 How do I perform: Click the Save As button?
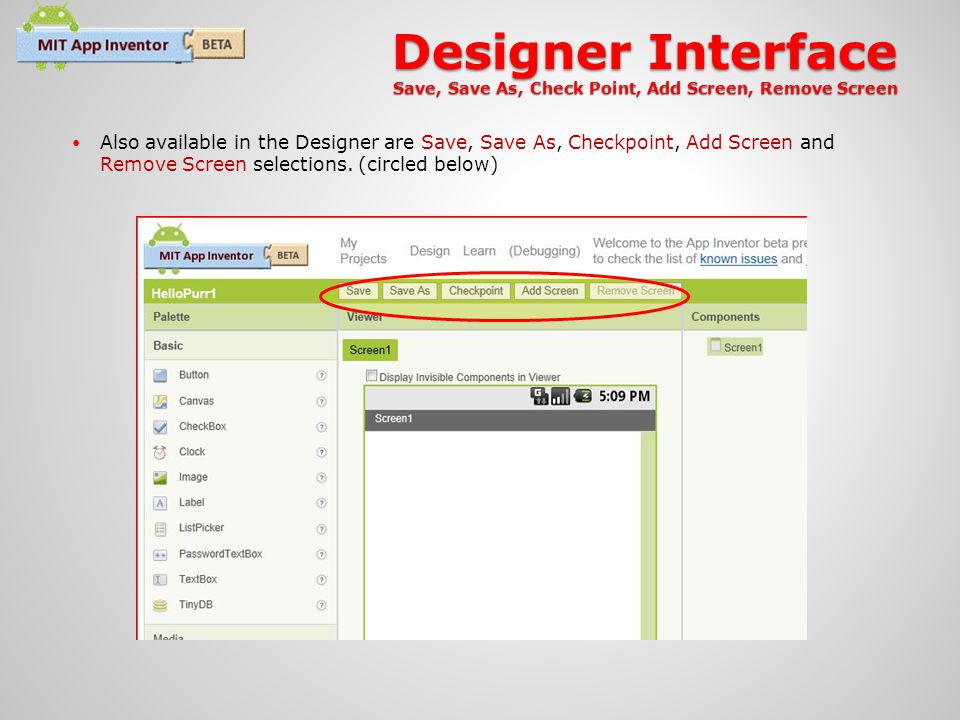(410, 291)
